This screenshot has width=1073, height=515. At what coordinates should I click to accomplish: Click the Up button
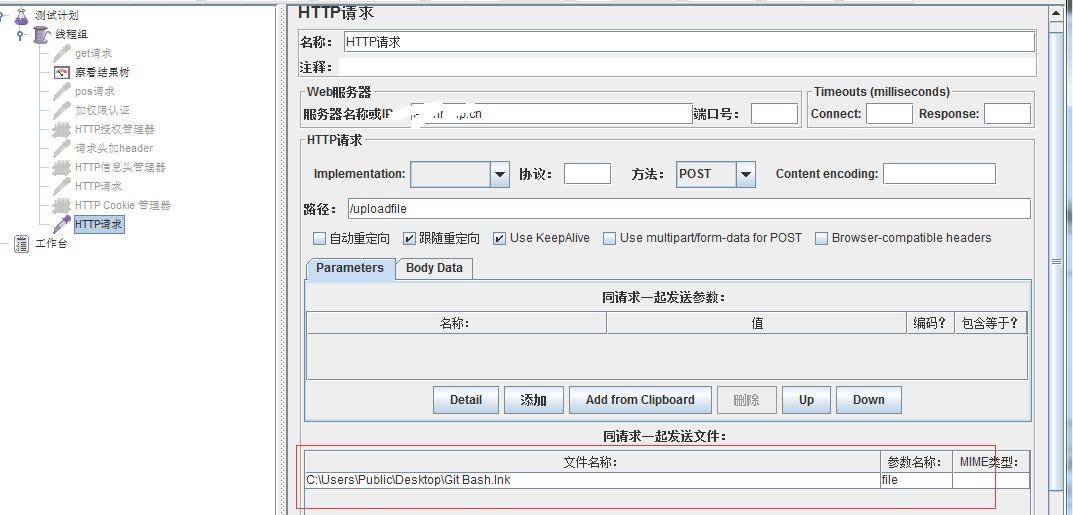pyautogui.click(x=806, y=400)
